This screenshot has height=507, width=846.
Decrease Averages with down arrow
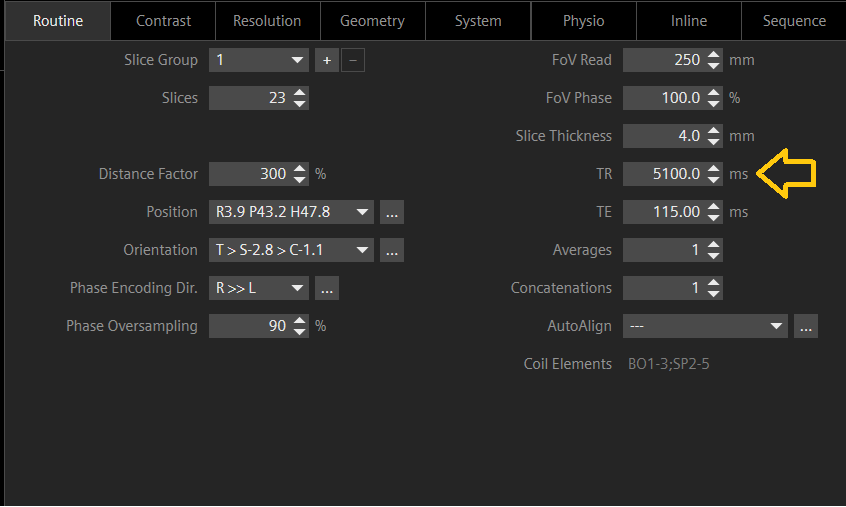pos(714,255)
